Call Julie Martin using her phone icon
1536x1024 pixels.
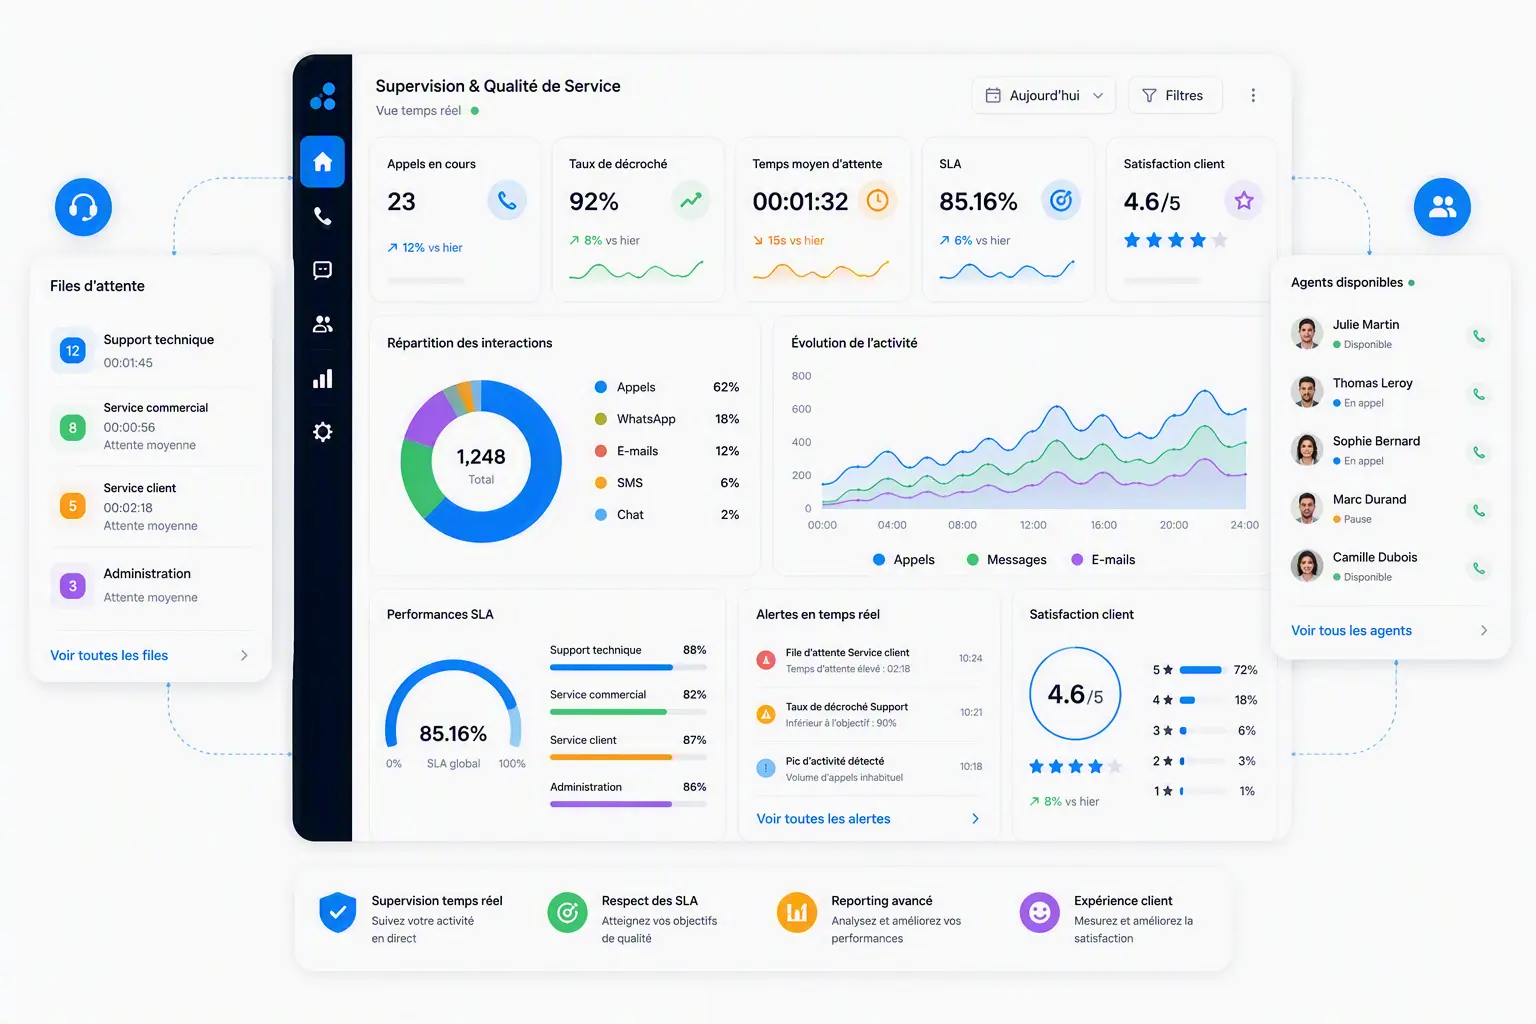click(x=1478, y=336)
